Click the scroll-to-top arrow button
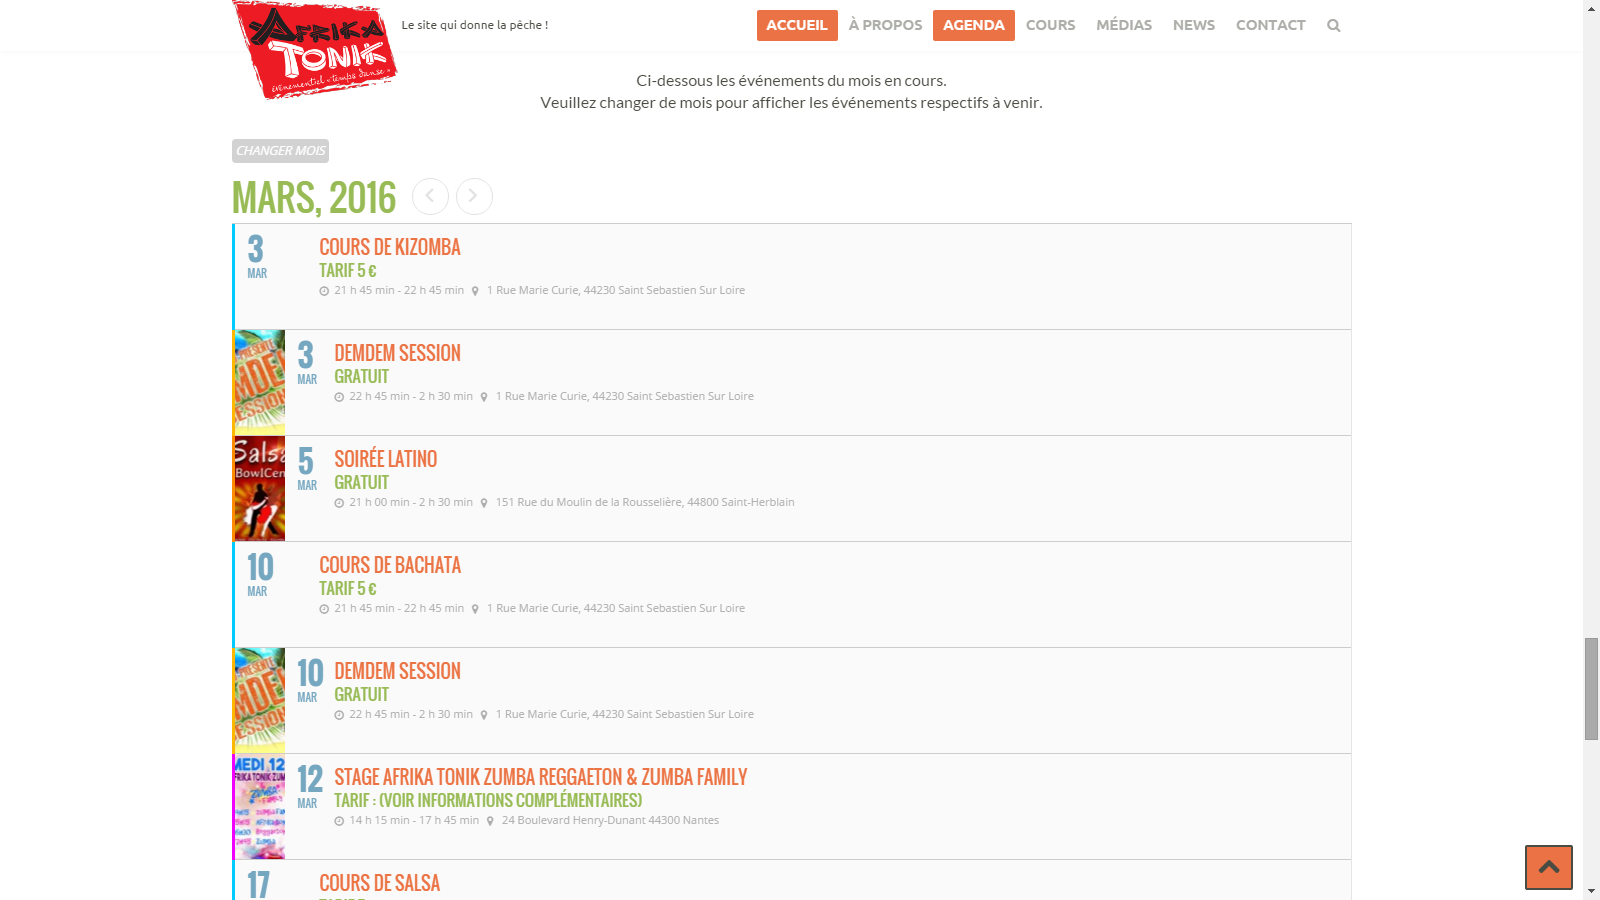Image resolution: width=1600 pixels, height=900 pixels. [x=1548, y=867]
